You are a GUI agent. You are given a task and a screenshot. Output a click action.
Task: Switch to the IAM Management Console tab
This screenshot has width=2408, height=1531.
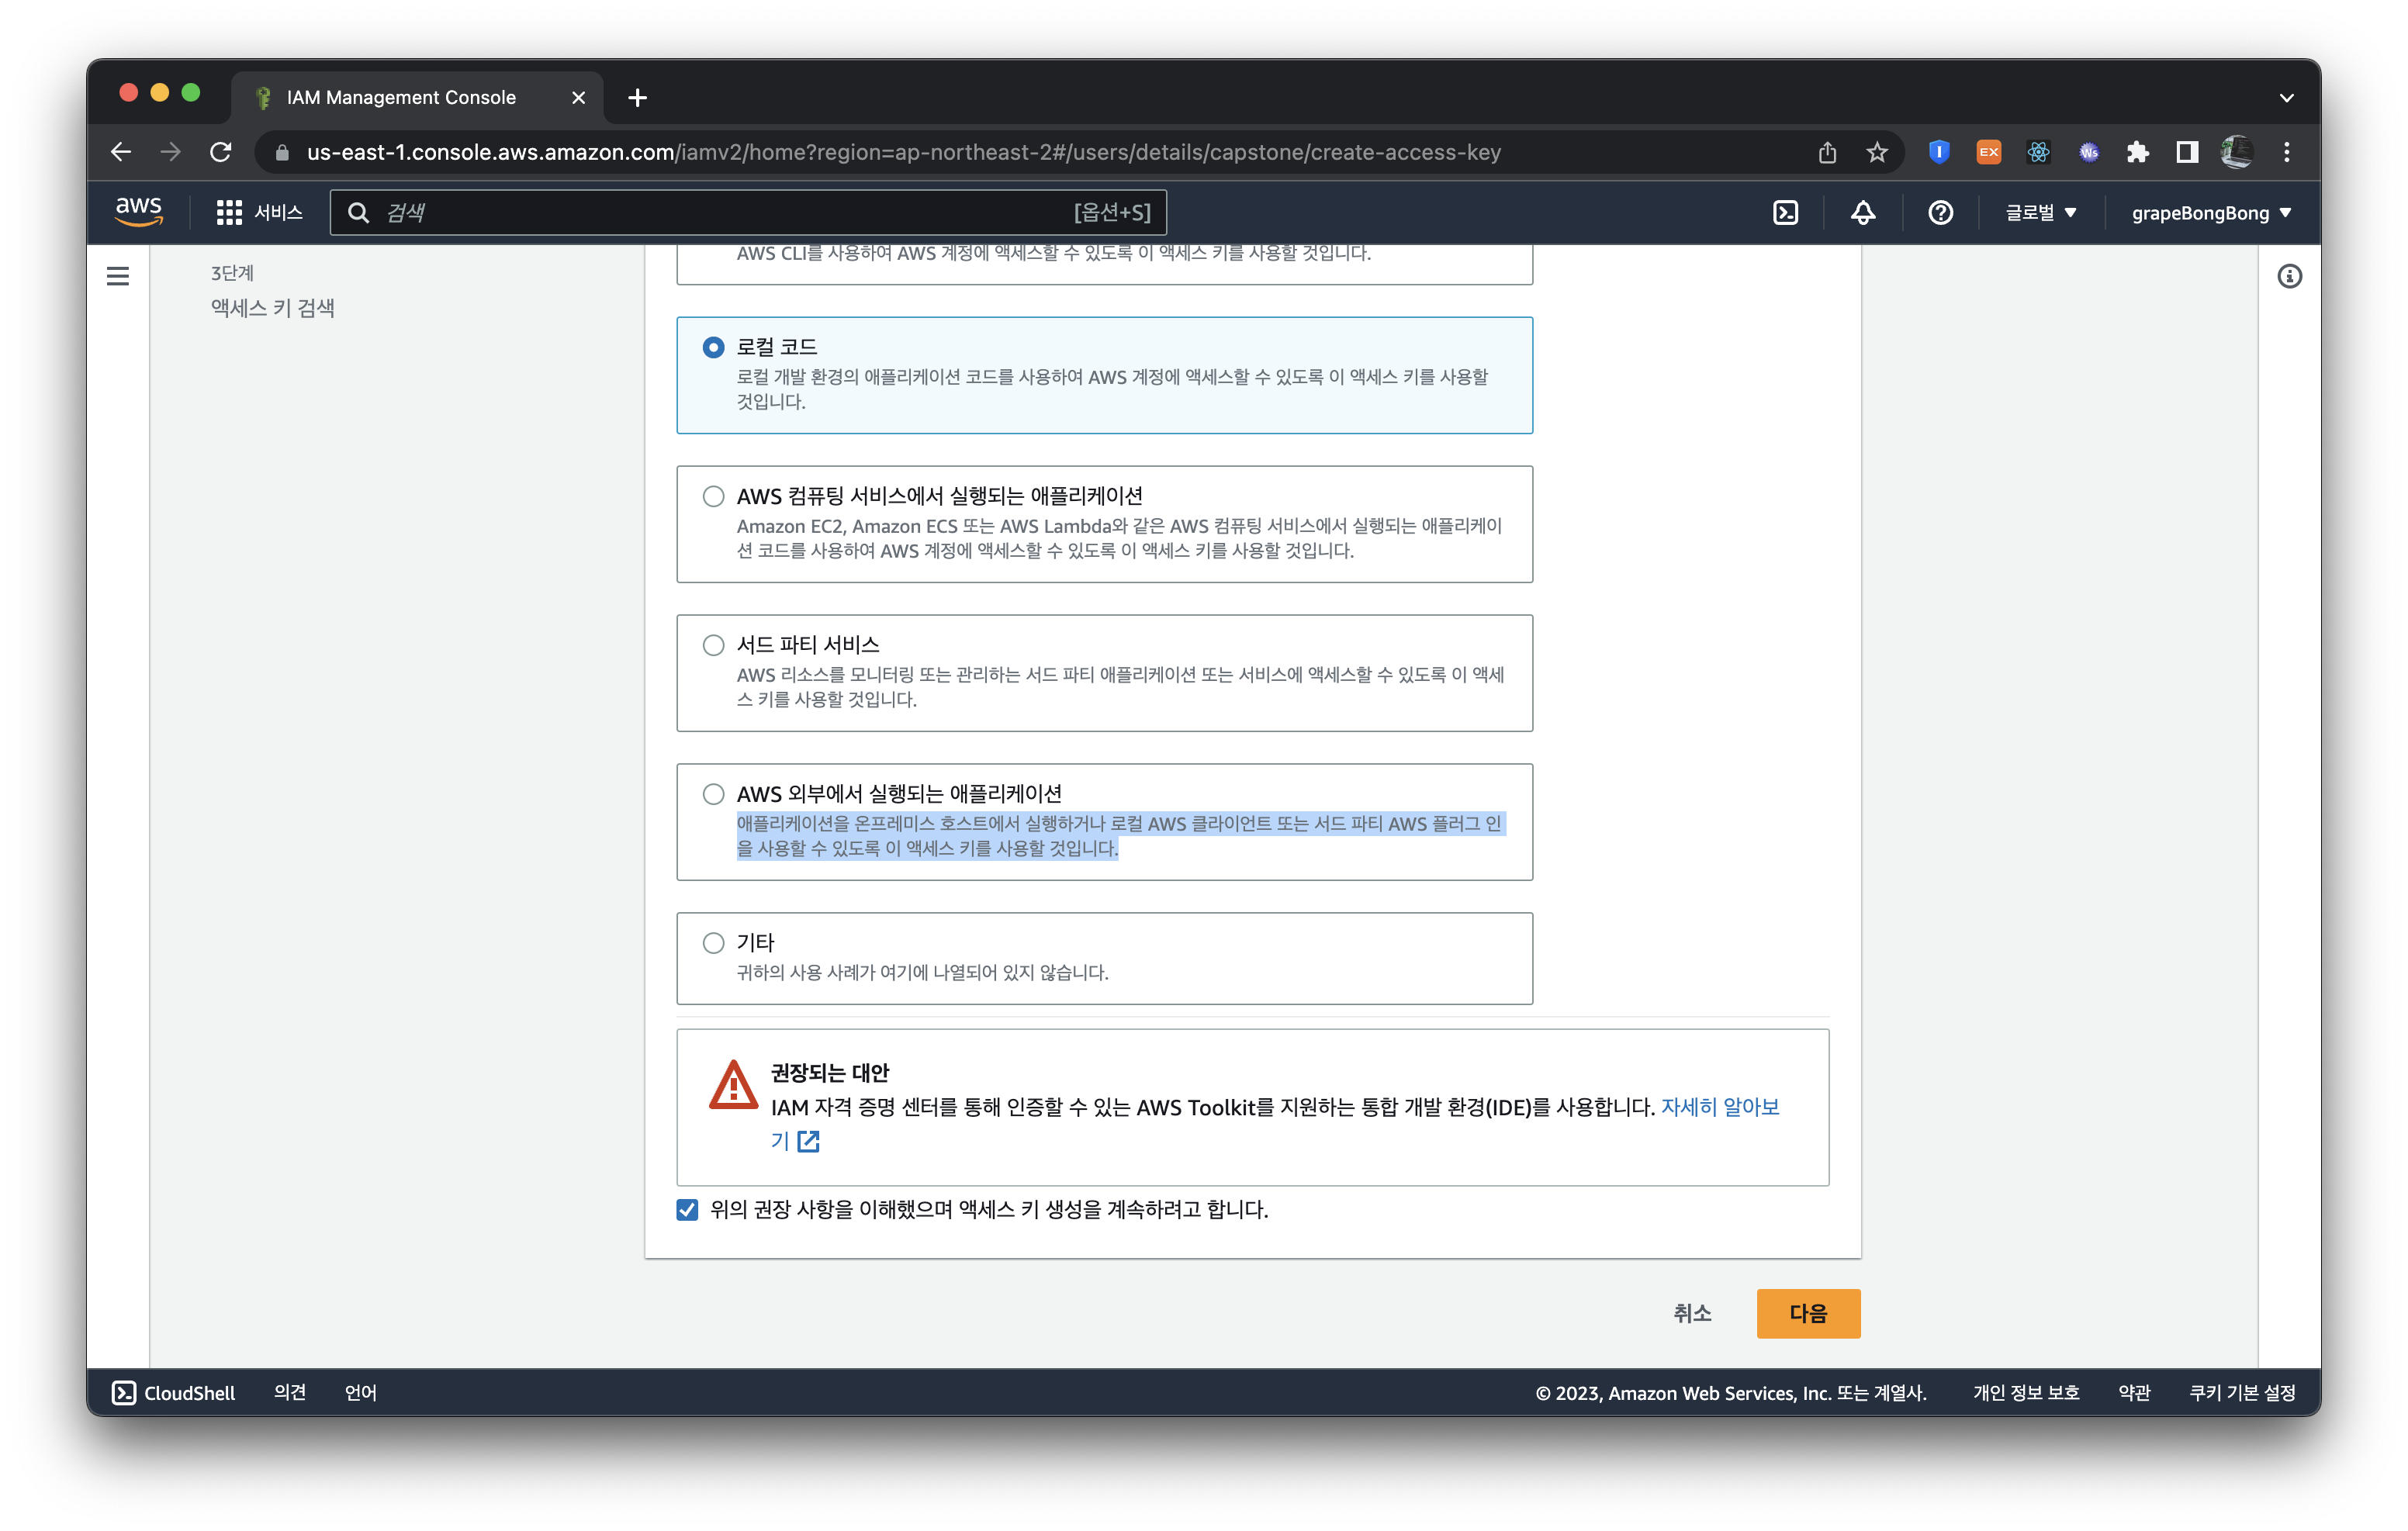(401, 97)
